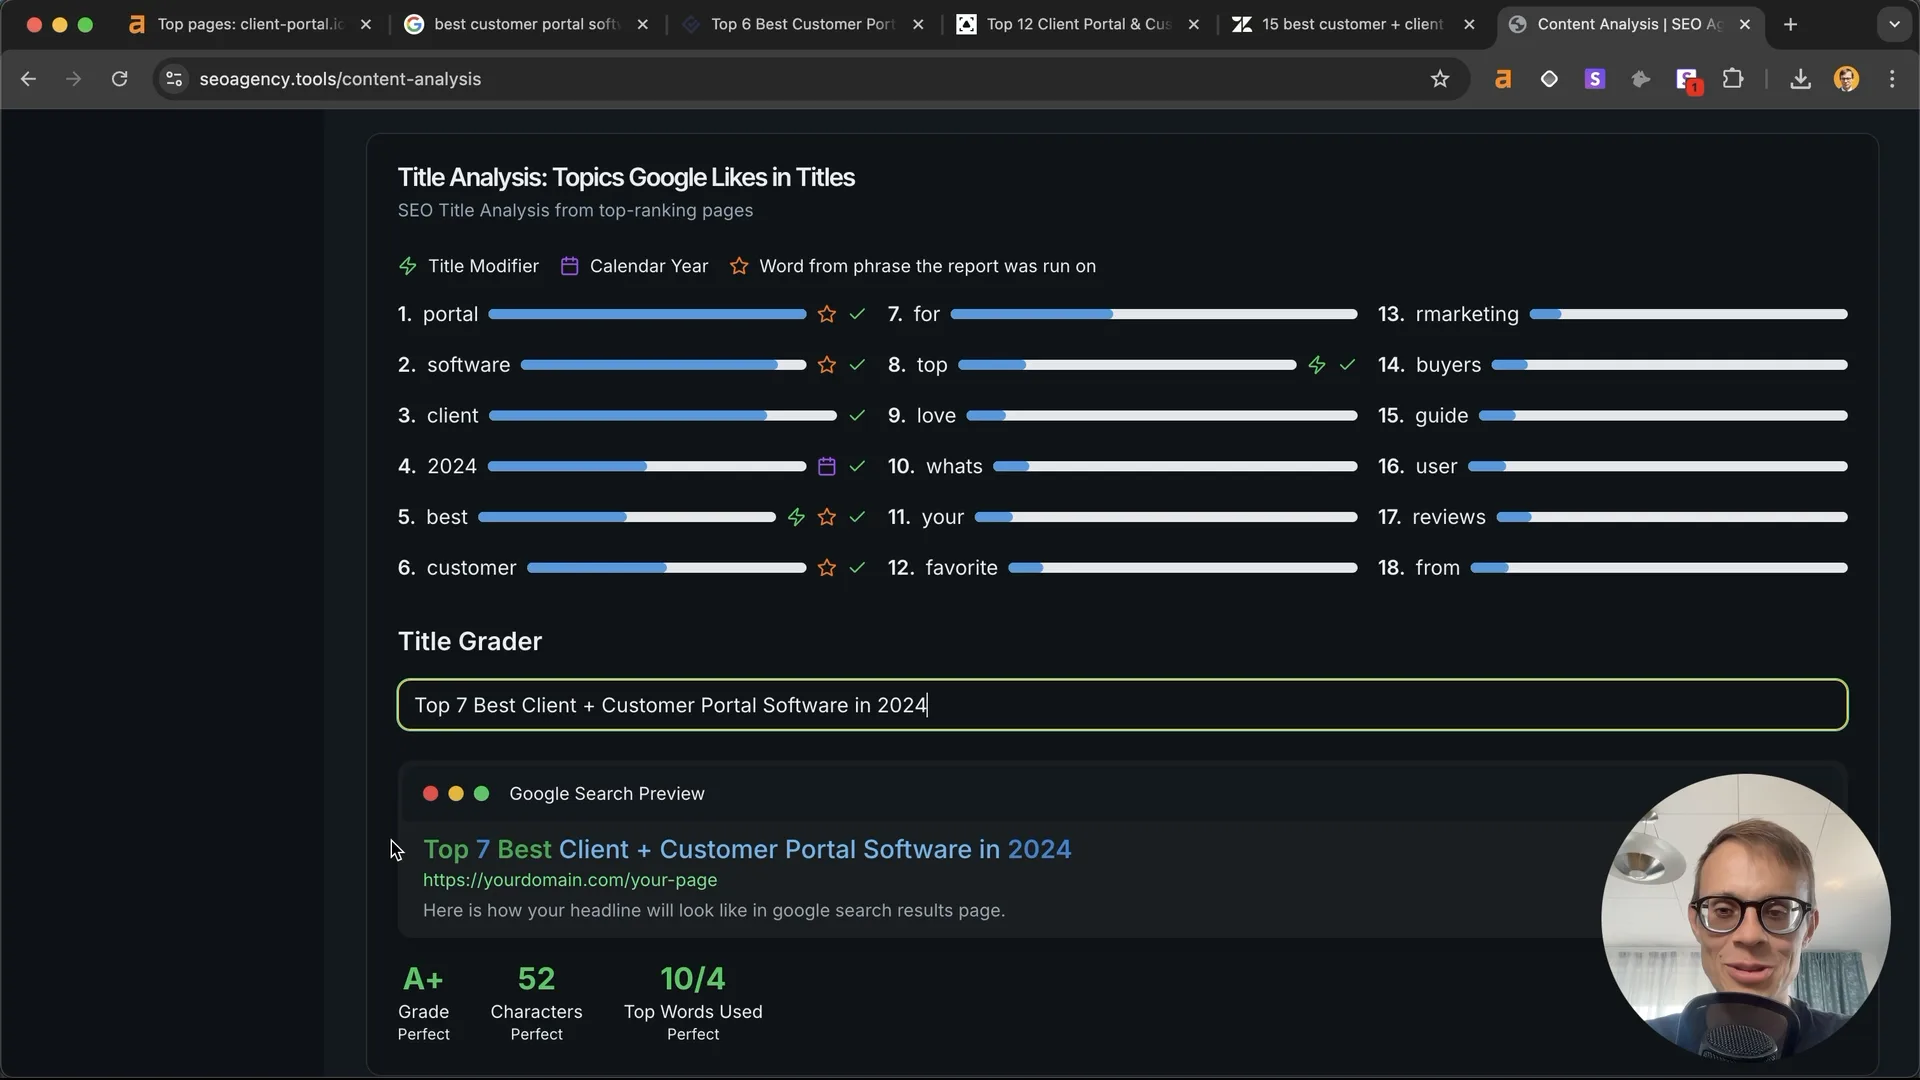Viewport: 1920px width, 1080px height.
Task: Click the address bar URL
Action: (340, 79)
